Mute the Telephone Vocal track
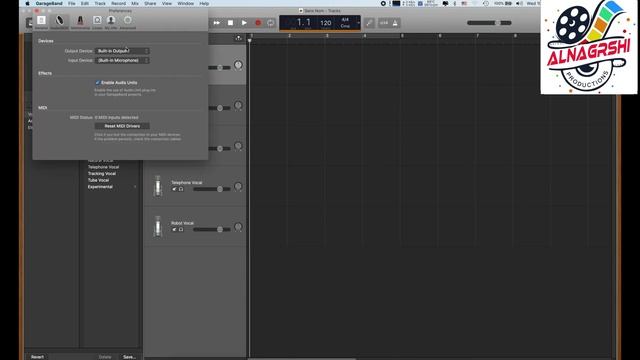The width and height of the screenshot is (640, 360). (x=174, y=189)
